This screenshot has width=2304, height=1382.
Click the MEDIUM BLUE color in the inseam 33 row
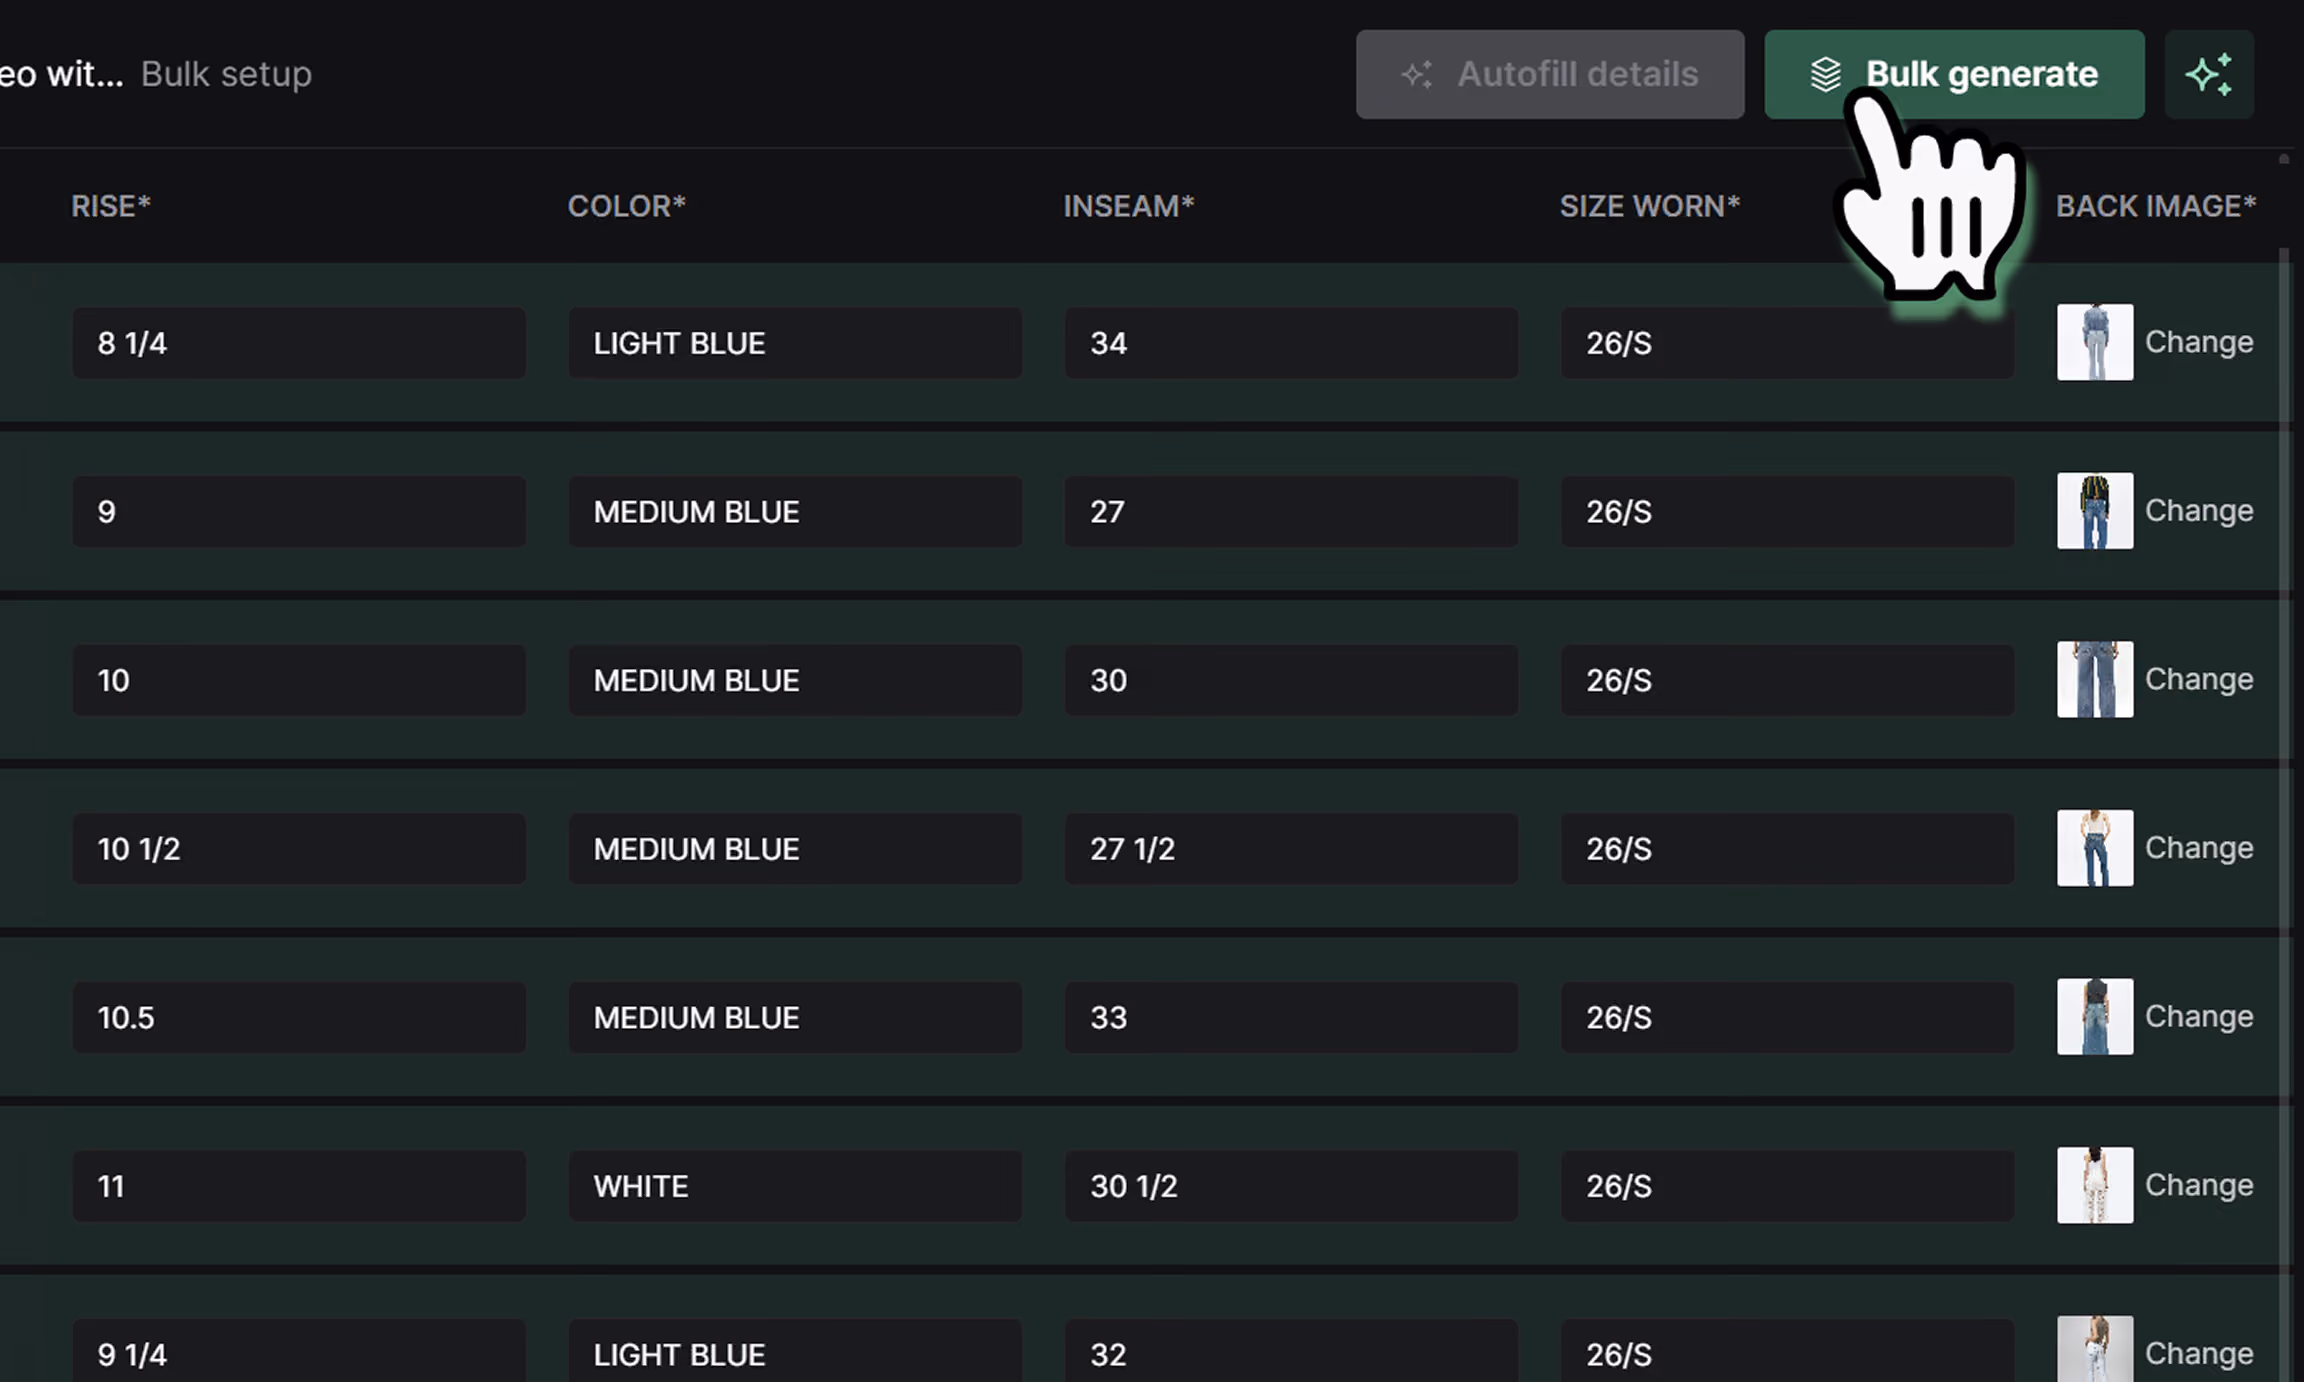click(x=795, y=1017)
